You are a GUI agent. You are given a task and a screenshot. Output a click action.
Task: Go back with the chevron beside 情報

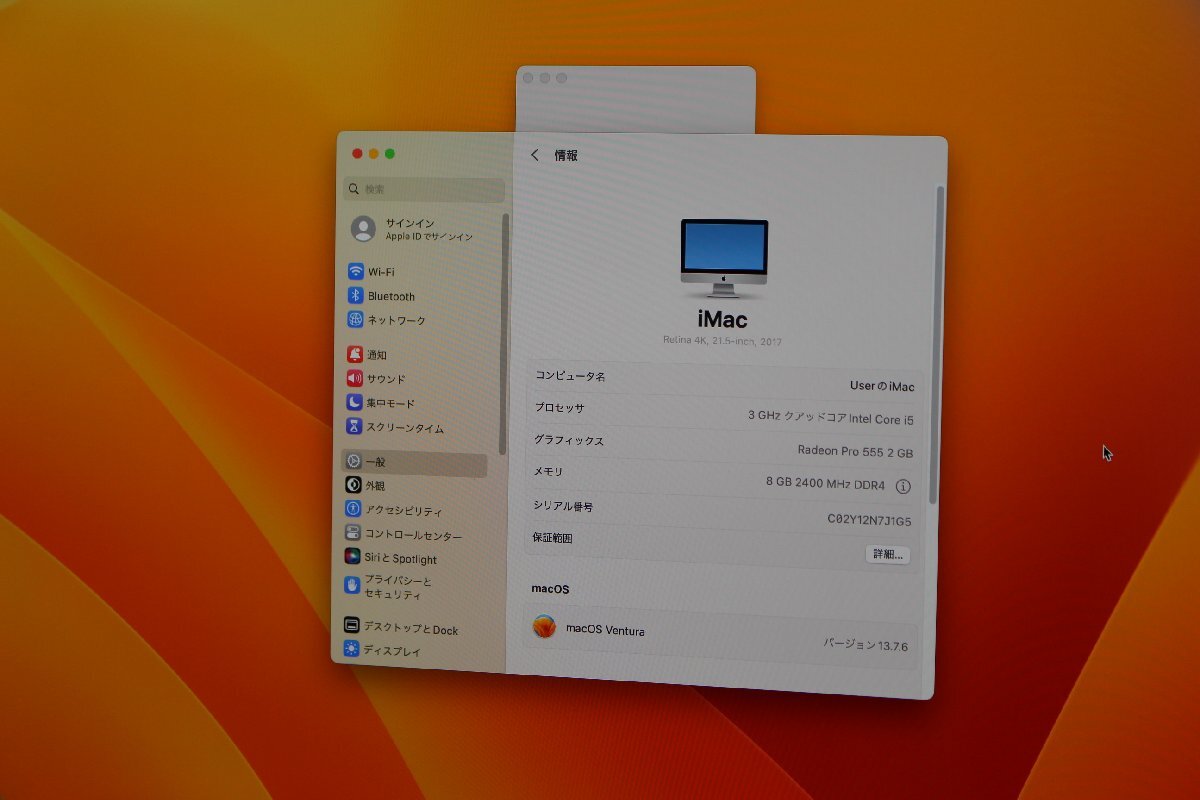point(535,155)
